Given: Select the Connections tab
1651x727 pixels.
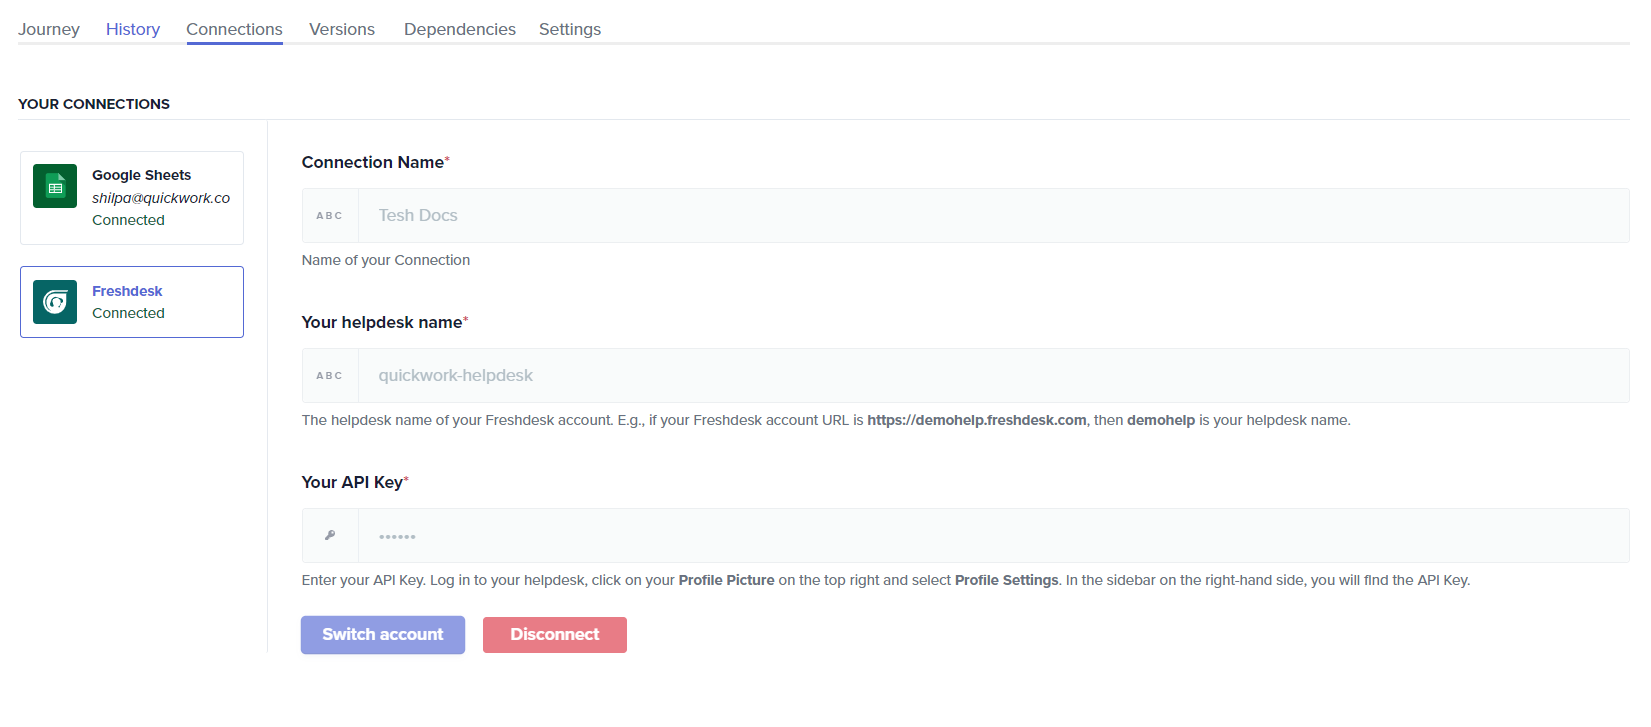Looking at the screenshot, I should pyautogui.click(x=234, y=29).
